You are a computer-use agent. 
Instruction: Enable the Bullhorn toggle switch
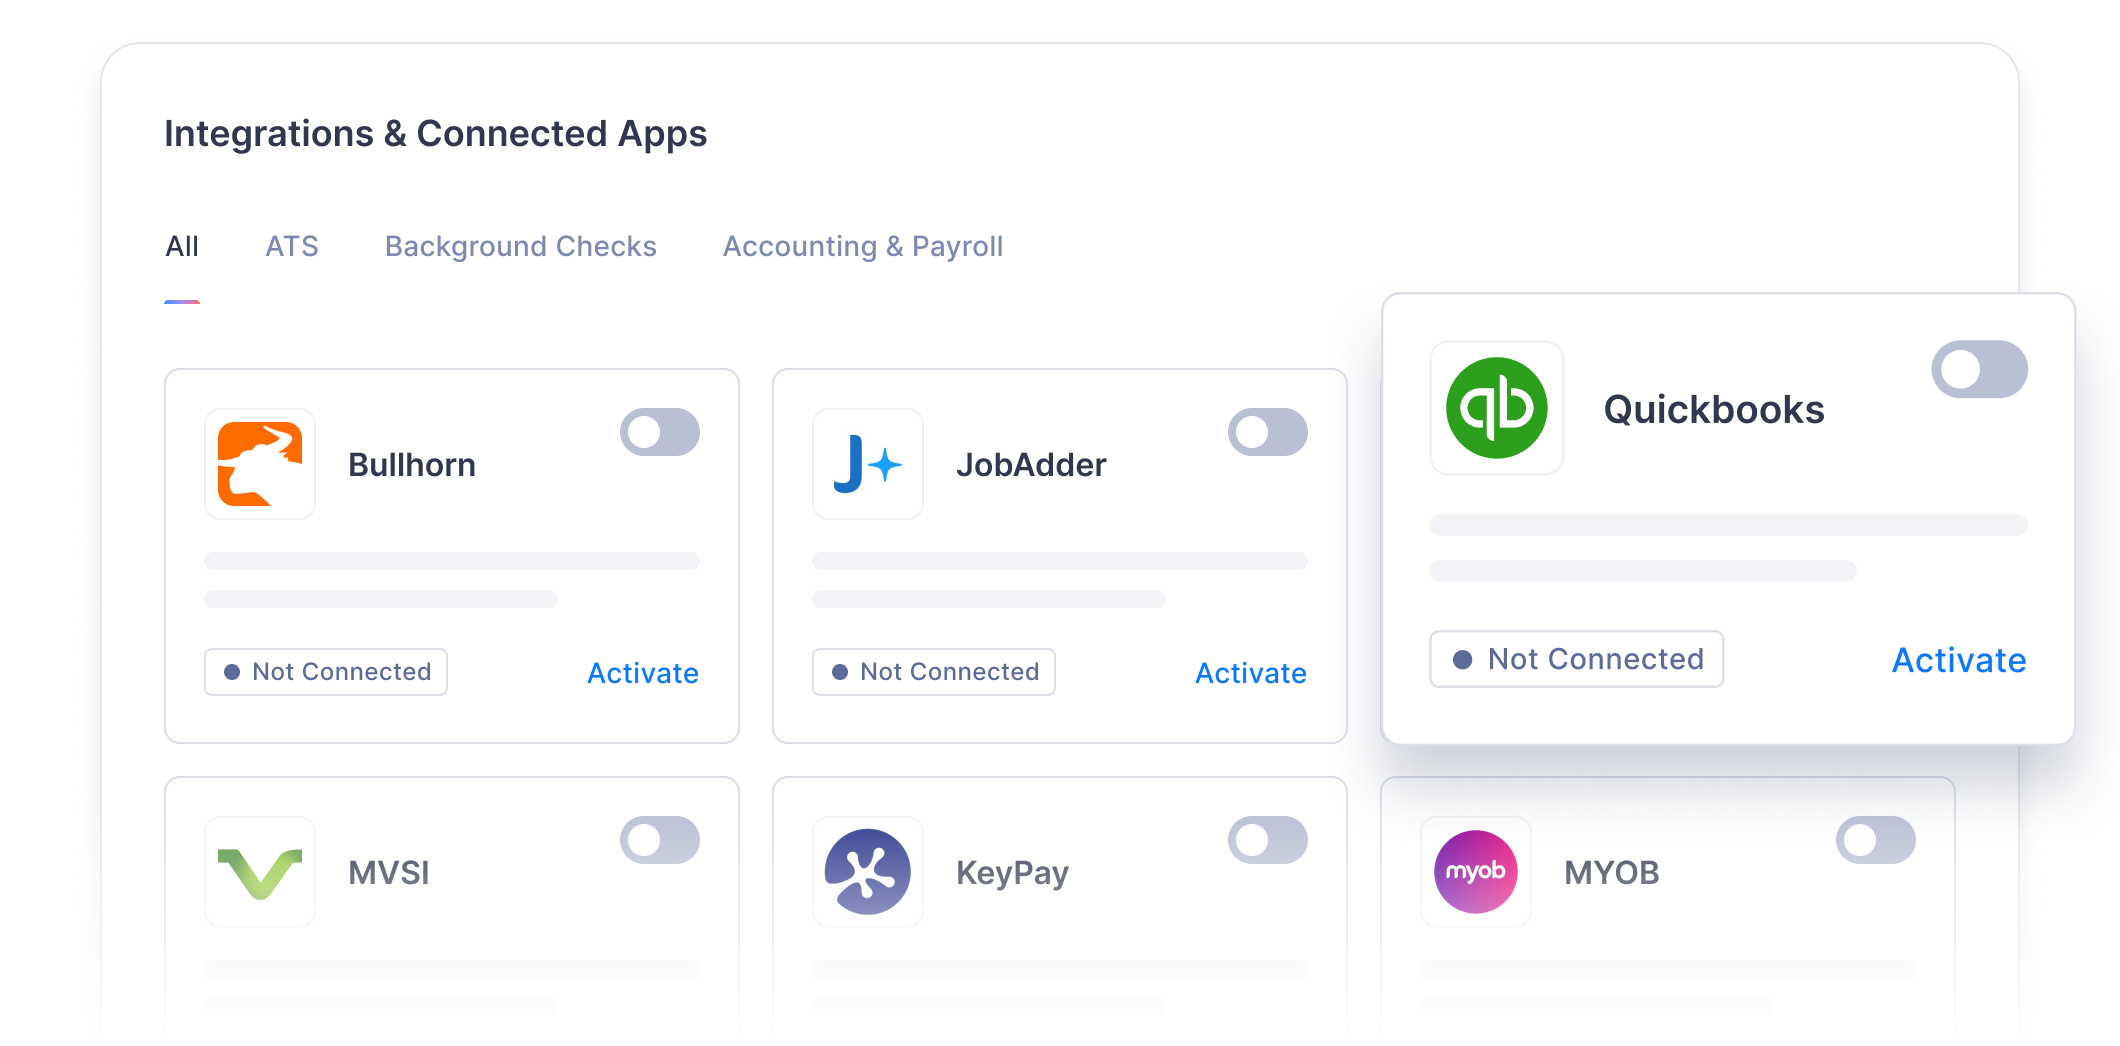660,432
